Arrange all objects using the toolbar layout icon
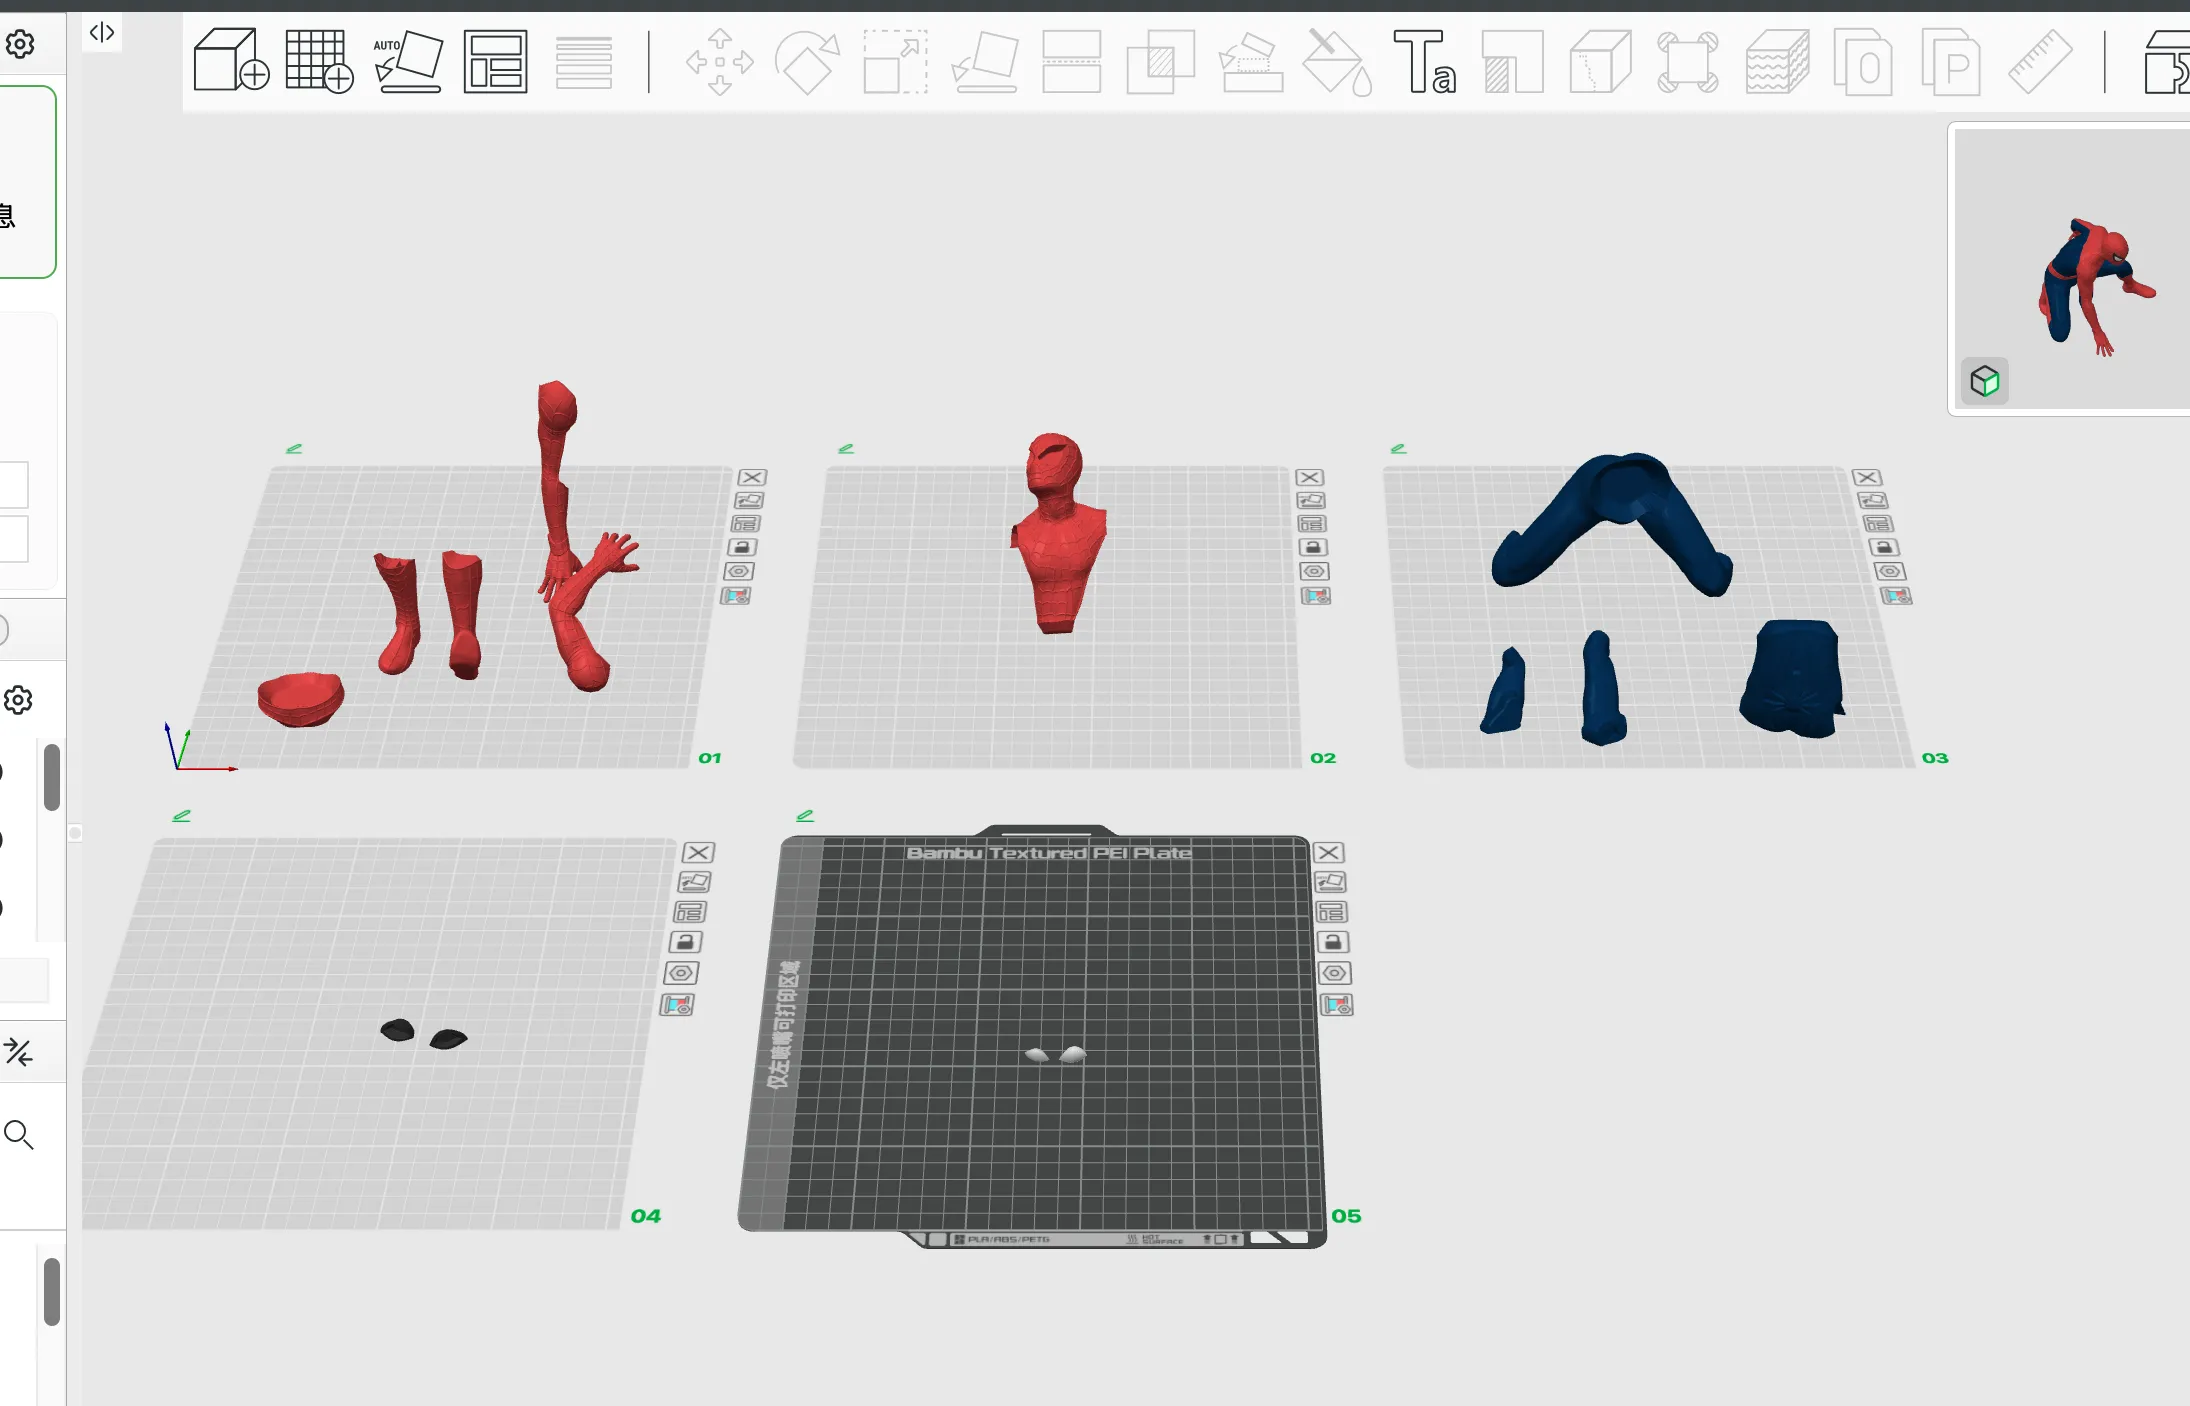2190x1406 pixels. click(495, 61)
